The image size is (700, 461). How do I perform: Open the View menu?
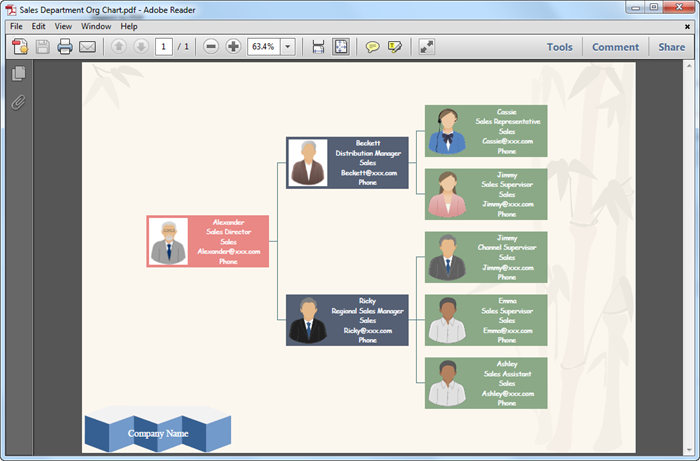coord(63,26)
